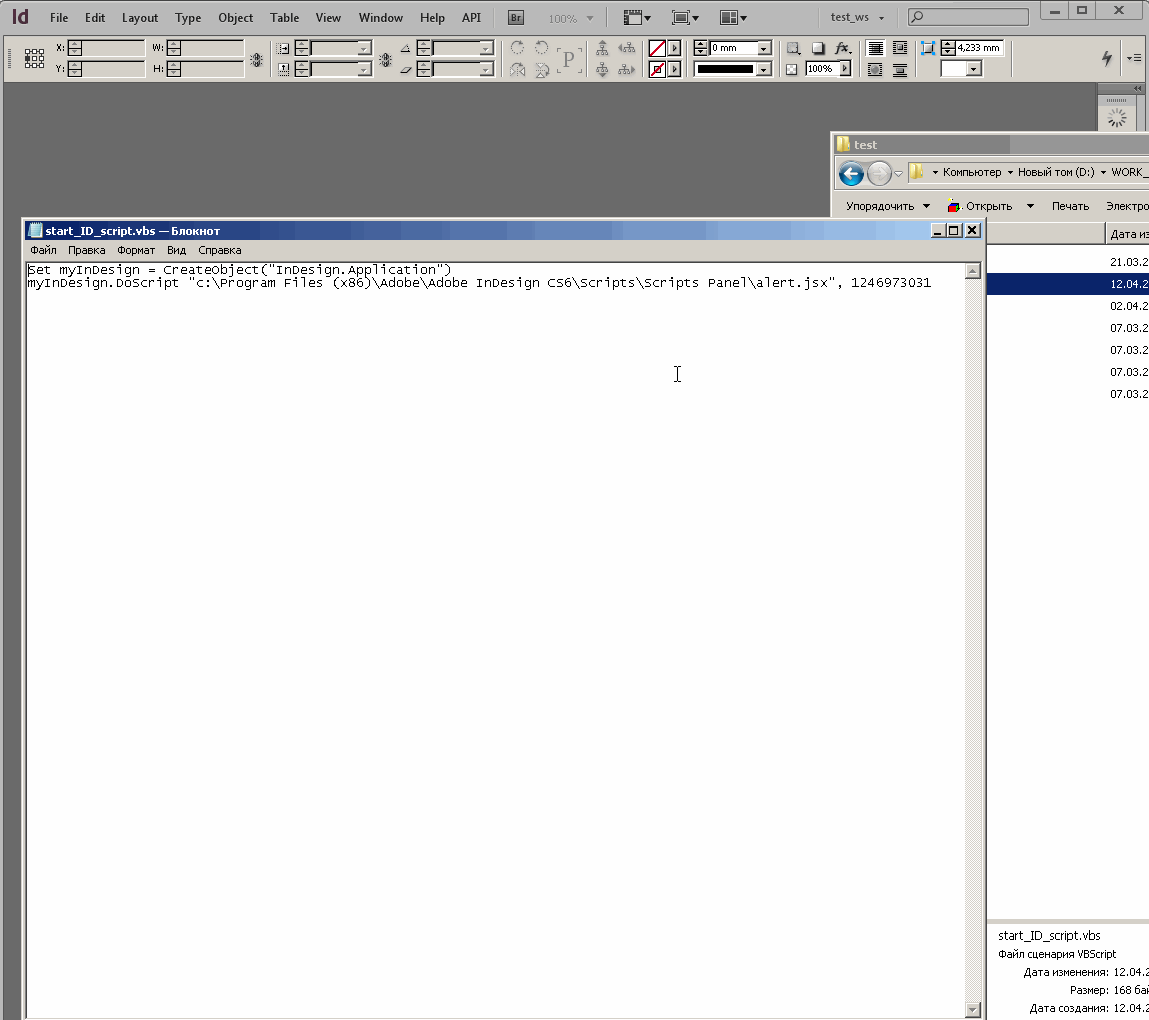The width and height of the screenshot is (1149, 1020).
Task: Click Печать in Explorer toolbar
Action: coord(1070,206)
